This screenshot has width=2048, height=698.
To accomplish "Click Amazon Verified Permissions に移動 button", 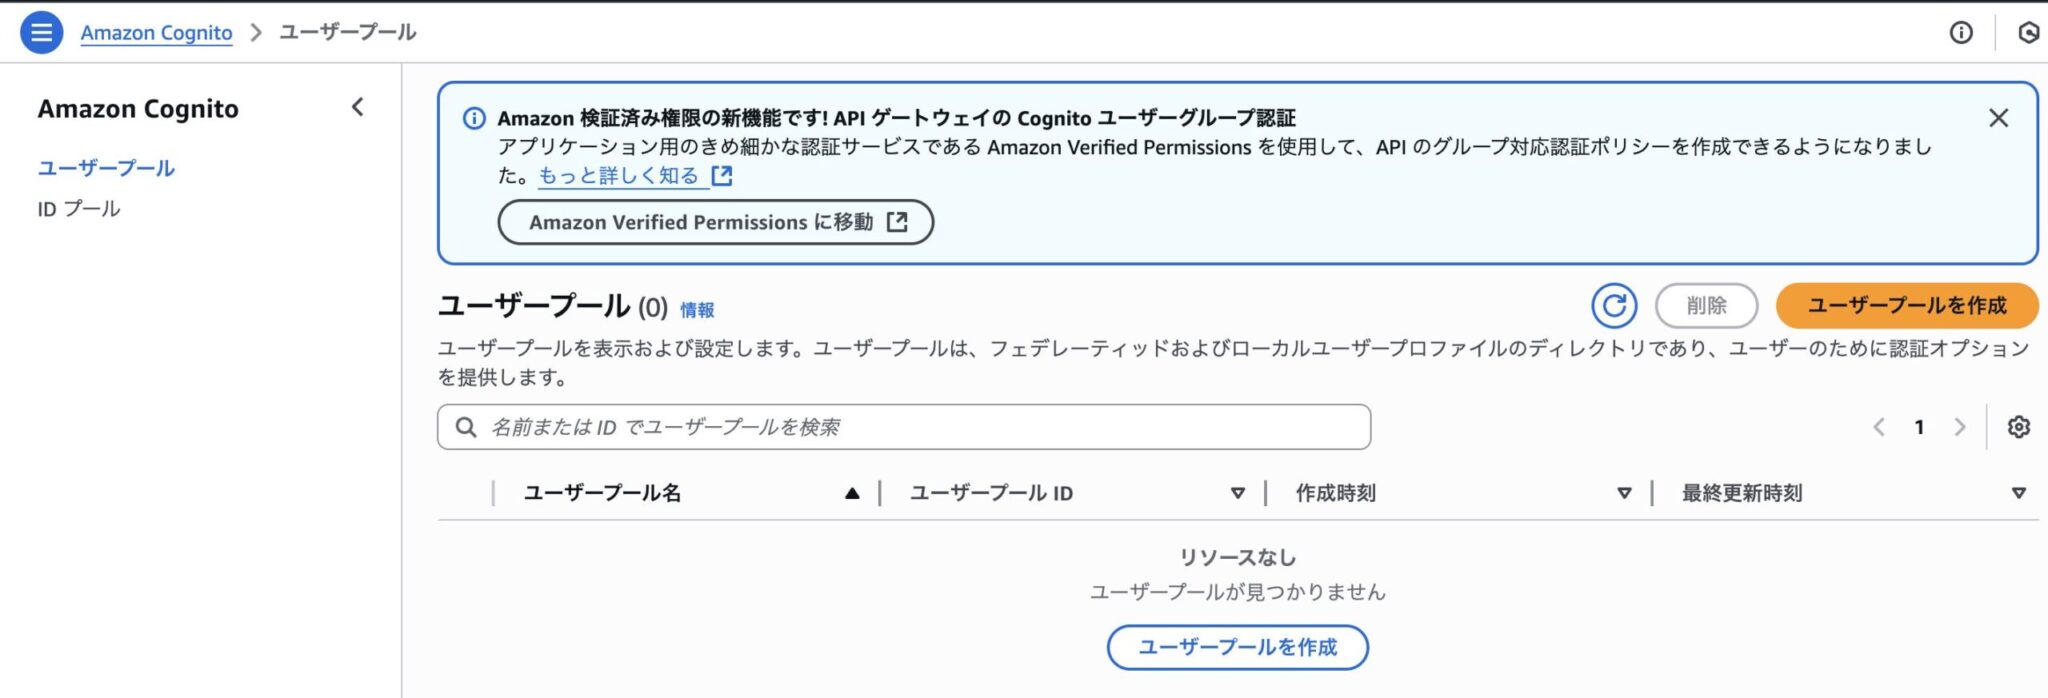I will (x=714, y=221).
